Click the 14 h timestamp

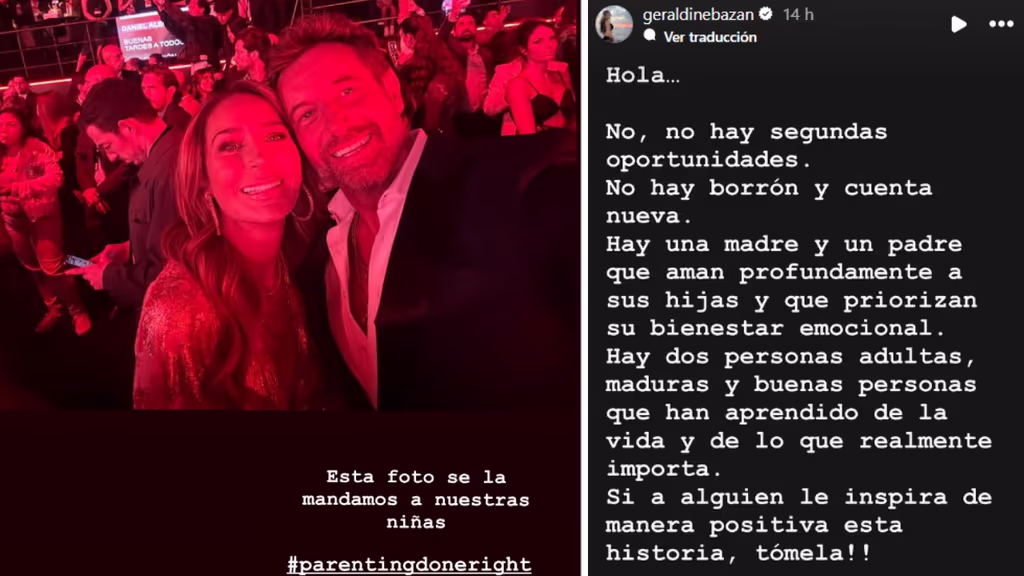click(798, 14)
